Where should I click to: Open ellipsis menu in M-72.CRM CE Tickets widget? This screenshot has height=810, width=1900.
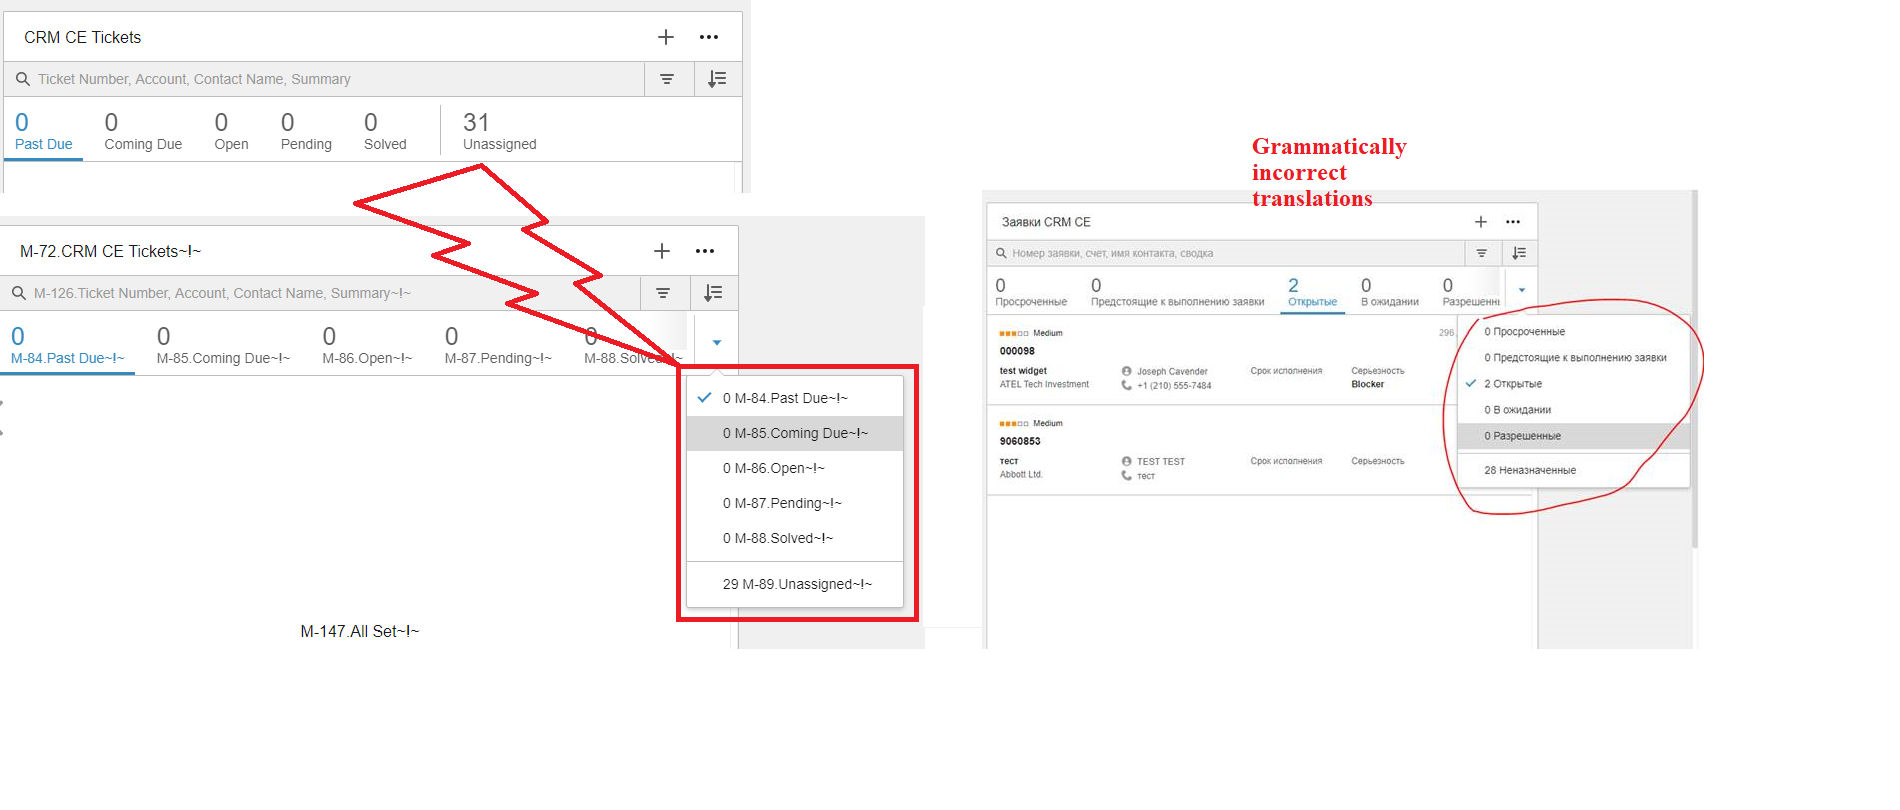(x=705, y=251)
